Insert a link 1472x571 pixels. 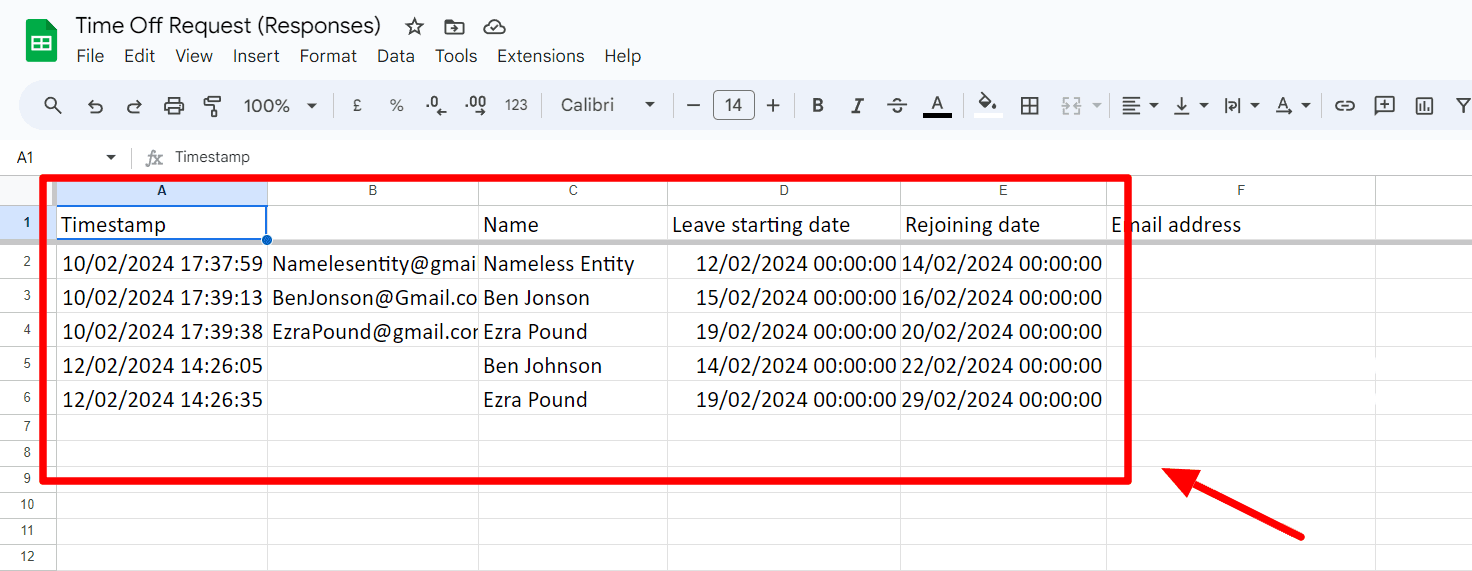[x=1345, y=105]
